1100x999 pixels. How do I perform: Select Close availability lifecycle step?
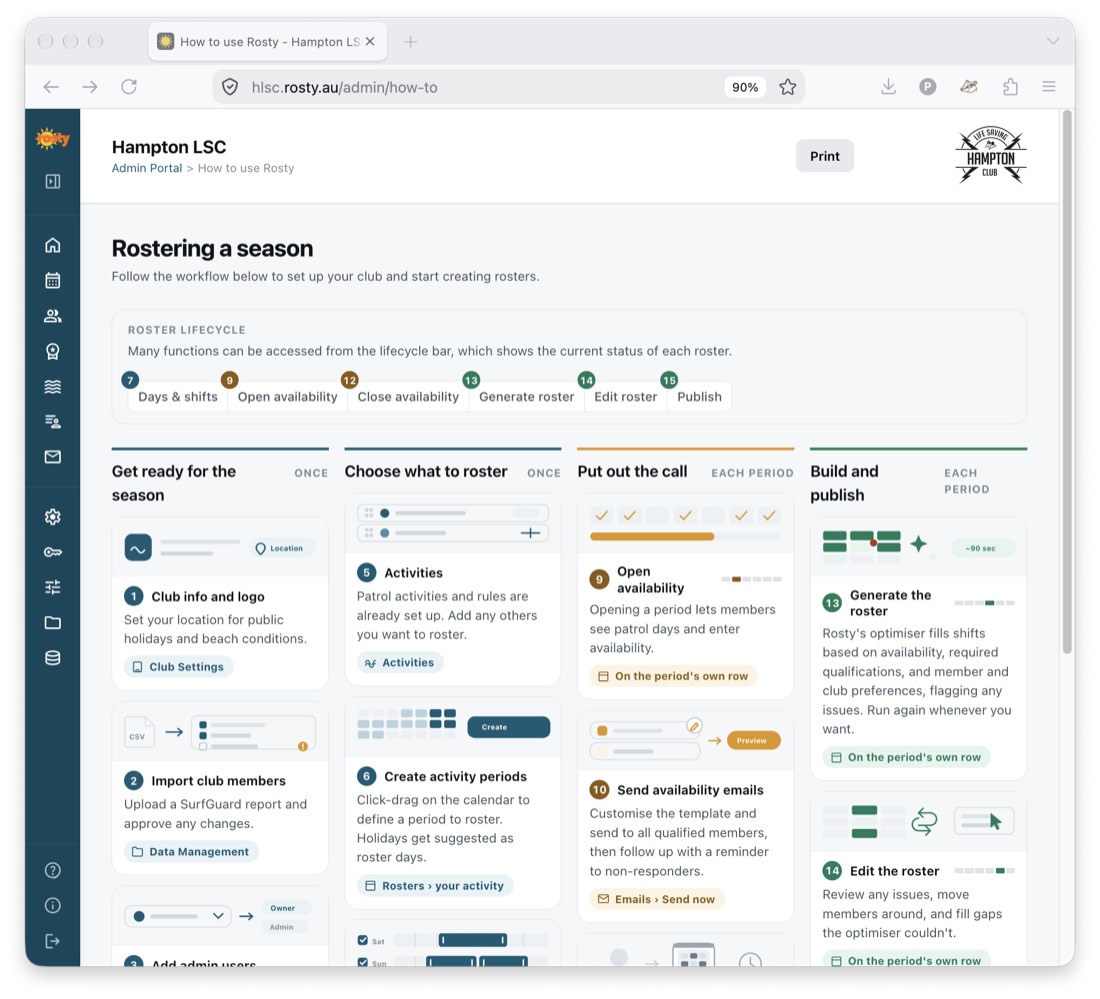point(408,397)
